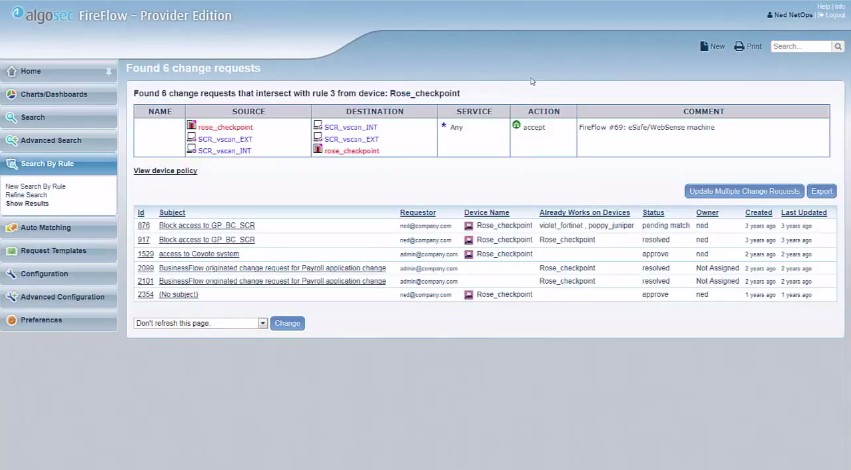Viewport: 851px width, 470px height.
Task: Click device icon in row 878
Action: click(468, 226)
